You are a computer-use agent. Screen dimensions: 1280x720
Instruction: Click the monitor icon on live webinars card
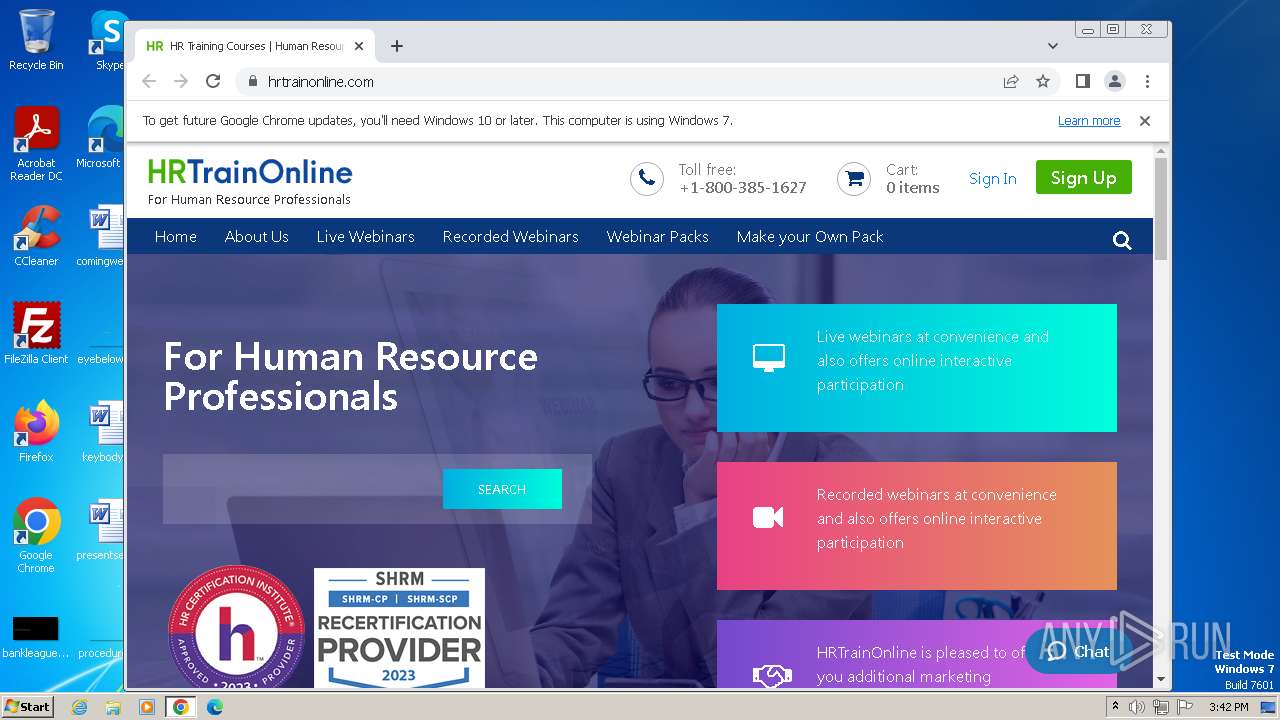pyautogui.click(x=768, y=358)
